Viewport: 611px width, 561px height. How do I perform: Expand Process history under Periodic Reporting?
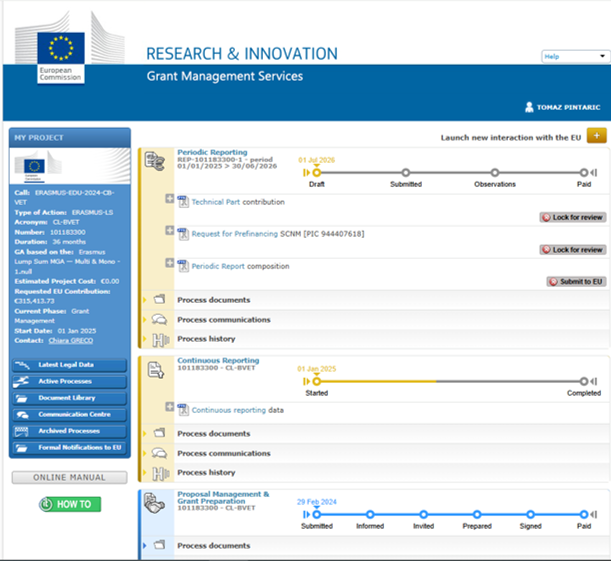pos(145,339)
